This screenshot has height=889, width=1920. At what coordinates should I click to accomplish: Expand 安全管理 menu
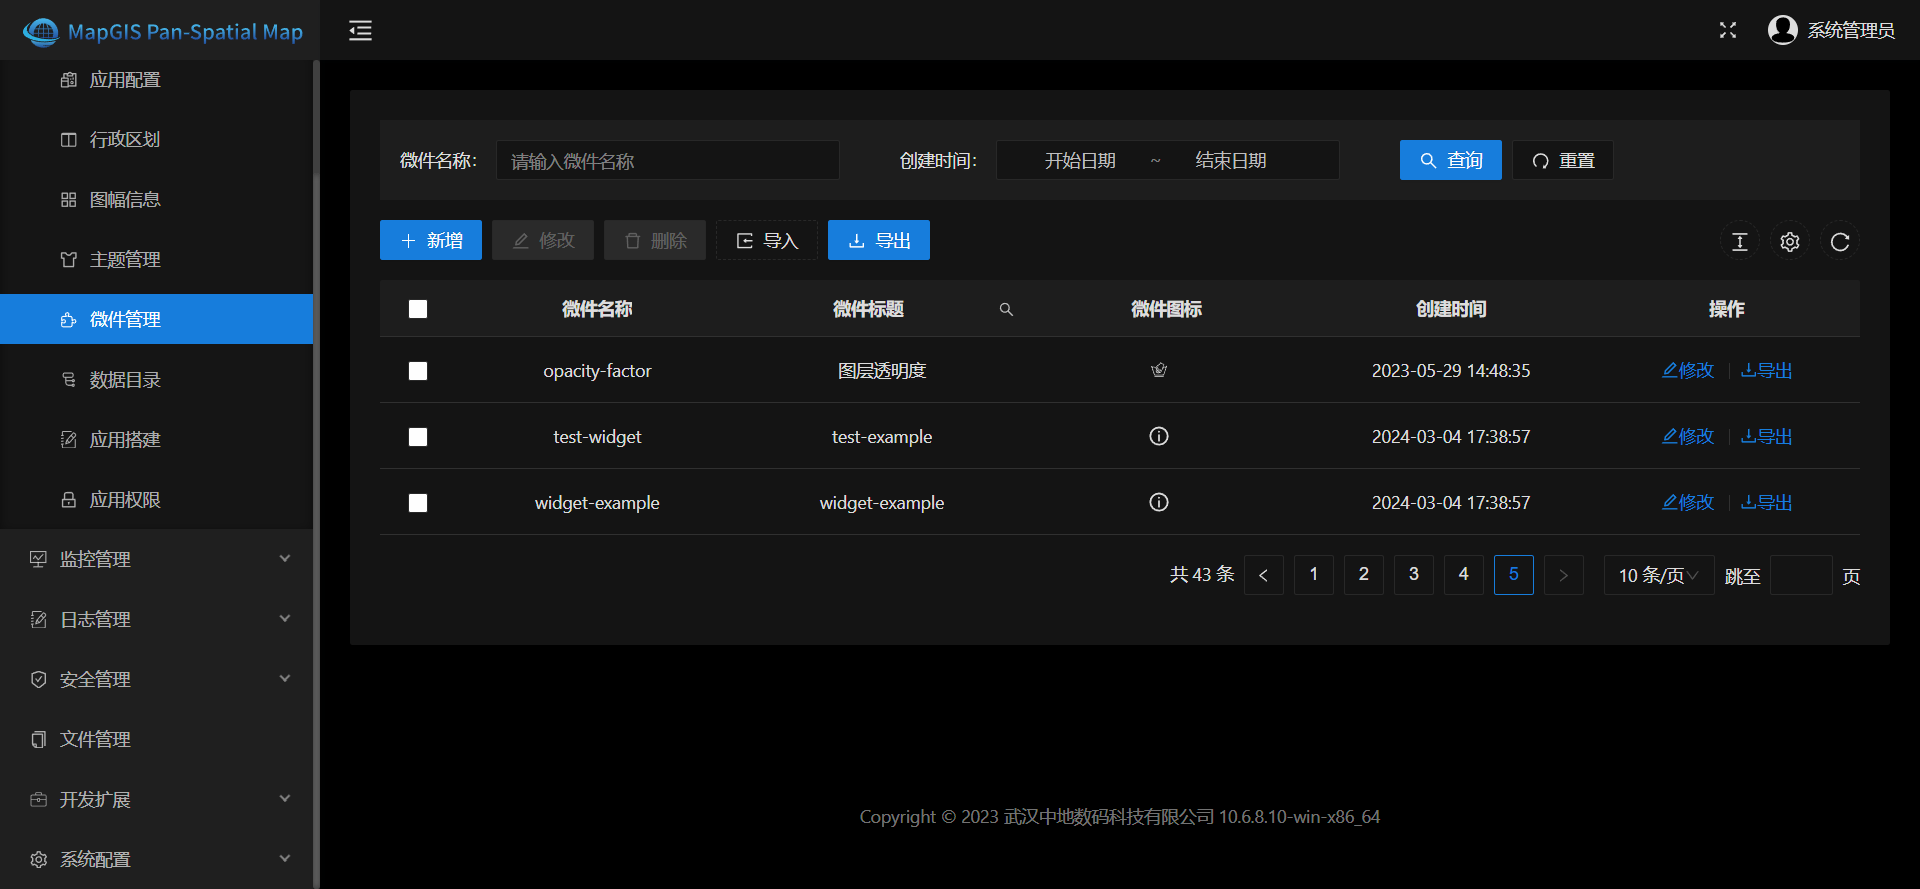[157, 679]
